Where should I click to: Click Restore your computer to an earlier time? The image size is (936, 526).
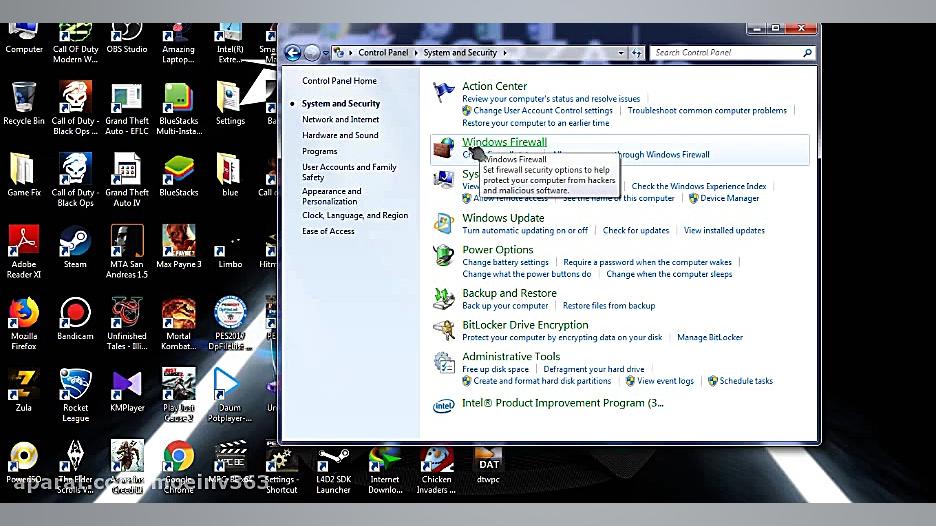(x=535, y=123)
